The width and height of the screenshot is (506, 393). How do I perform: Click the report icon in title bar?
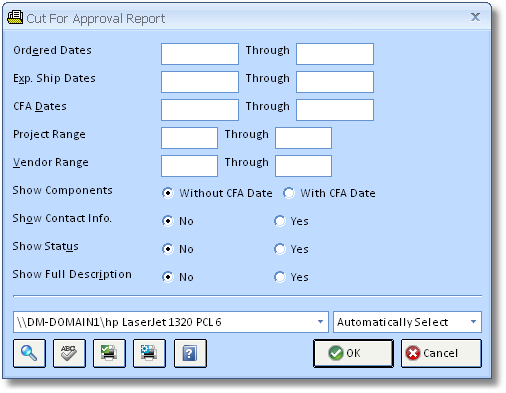[15, 18]
